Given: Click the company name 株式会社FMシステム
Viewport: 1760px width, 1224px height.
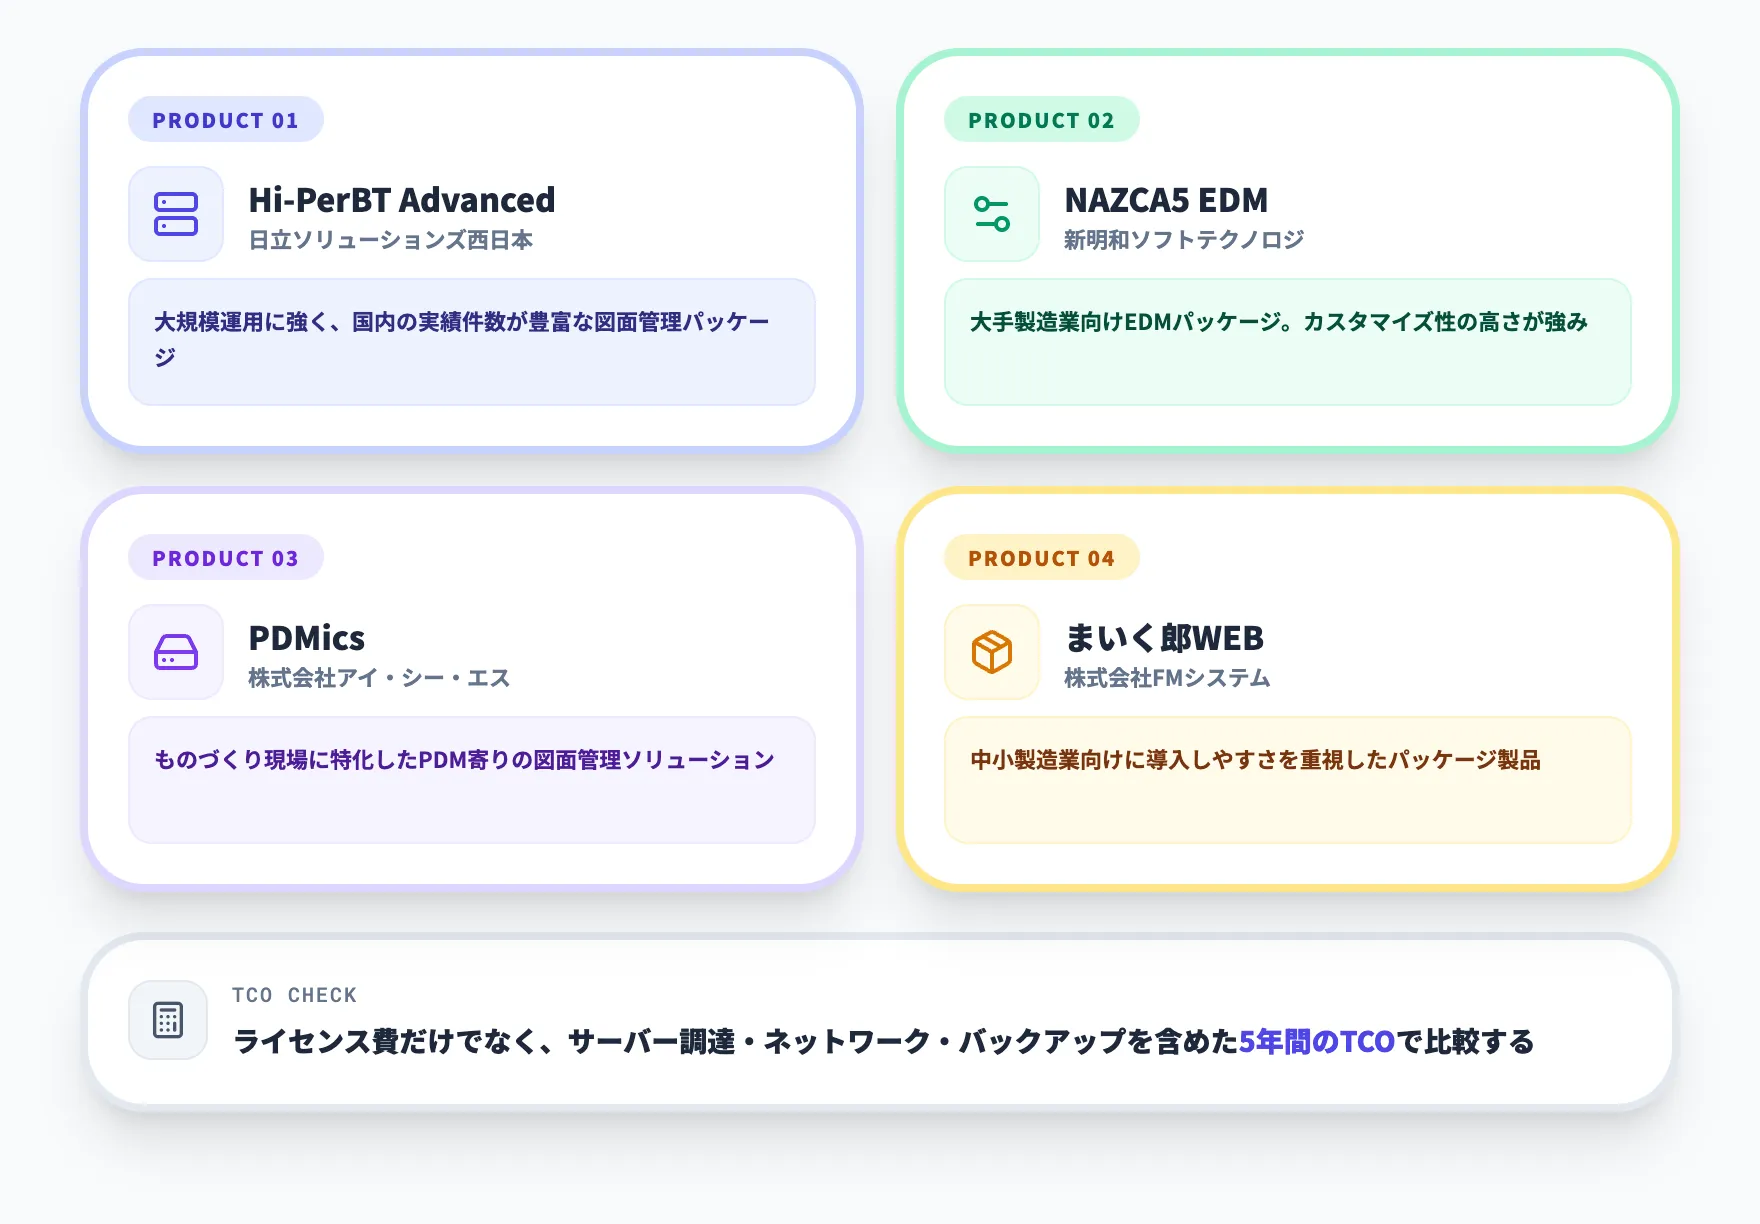Looking at the screenshot, I should click(x=1166, y=677).
